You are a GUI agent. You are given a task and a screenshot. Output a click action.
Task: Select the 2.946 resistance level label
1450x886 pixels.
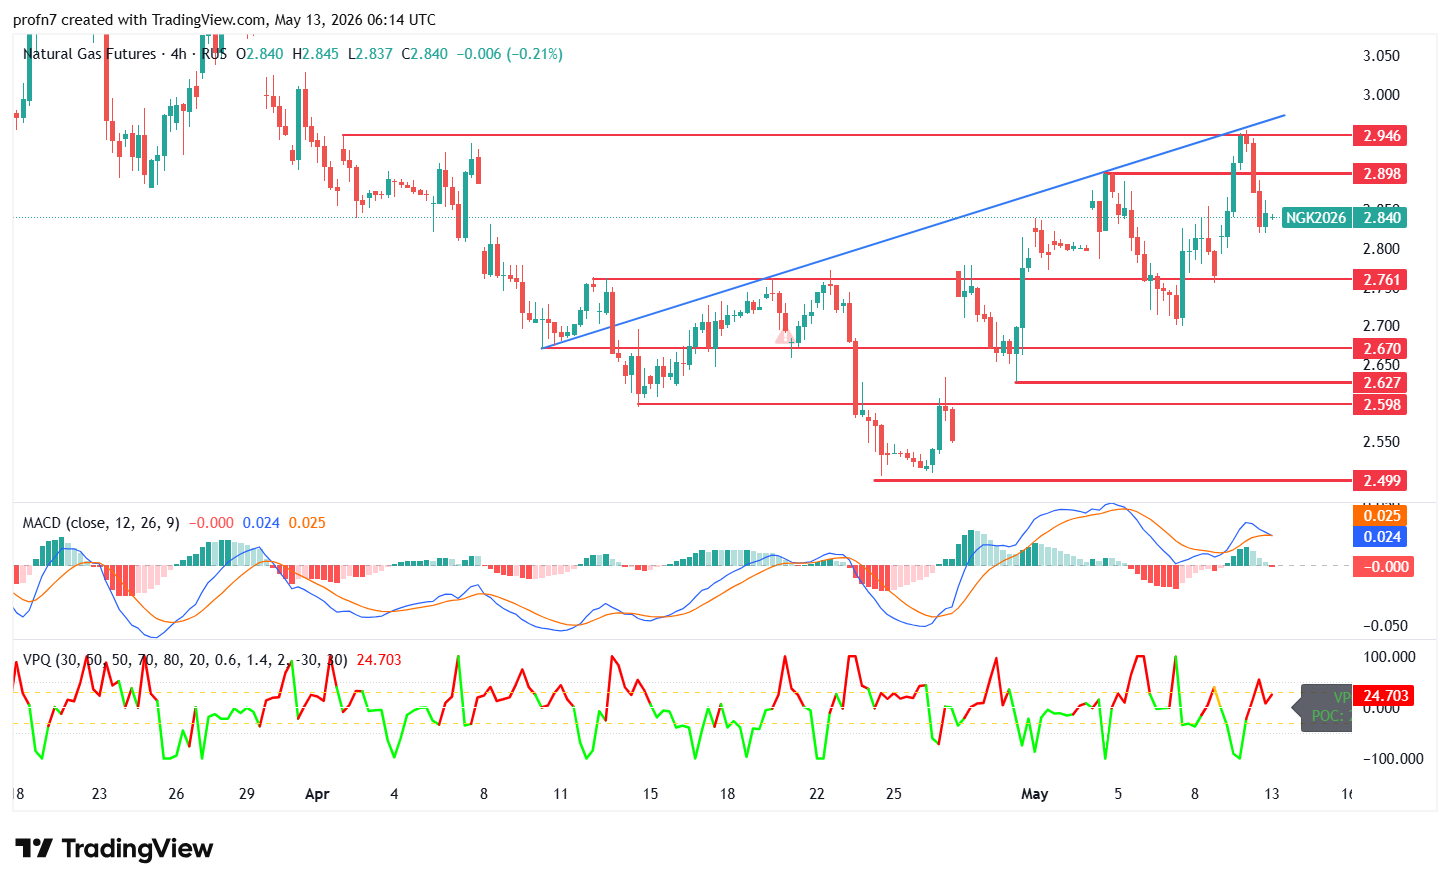1381,135
